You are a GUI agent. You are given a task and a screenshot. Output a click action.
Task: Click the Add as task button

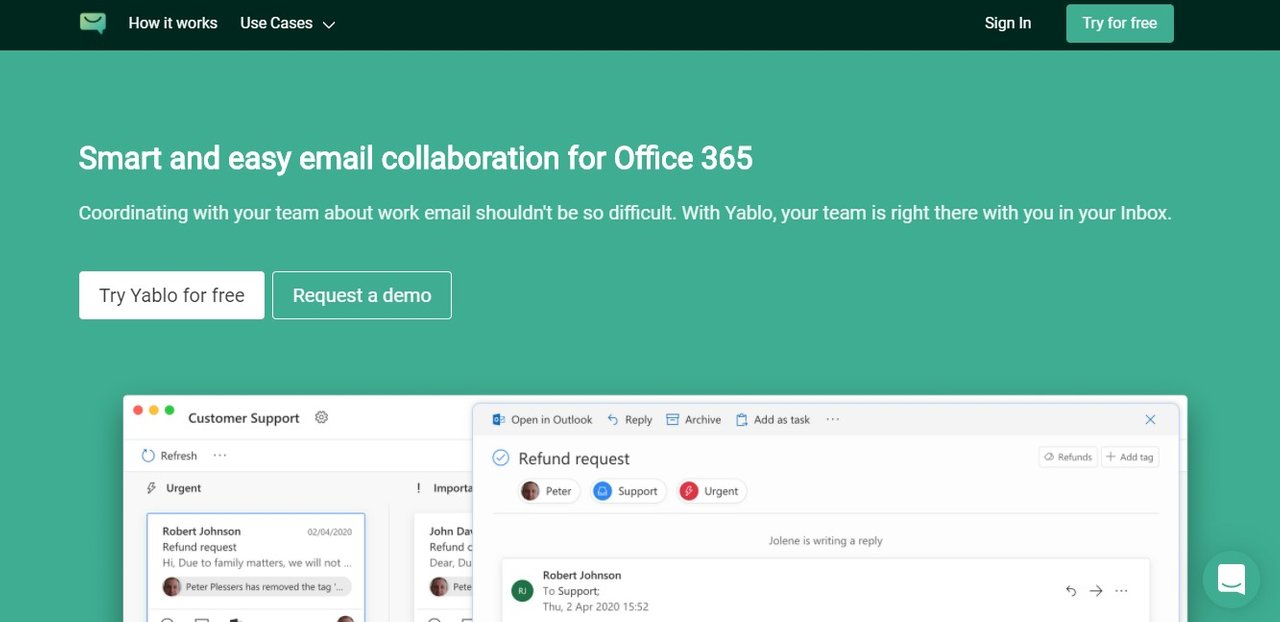coord(772,420)
